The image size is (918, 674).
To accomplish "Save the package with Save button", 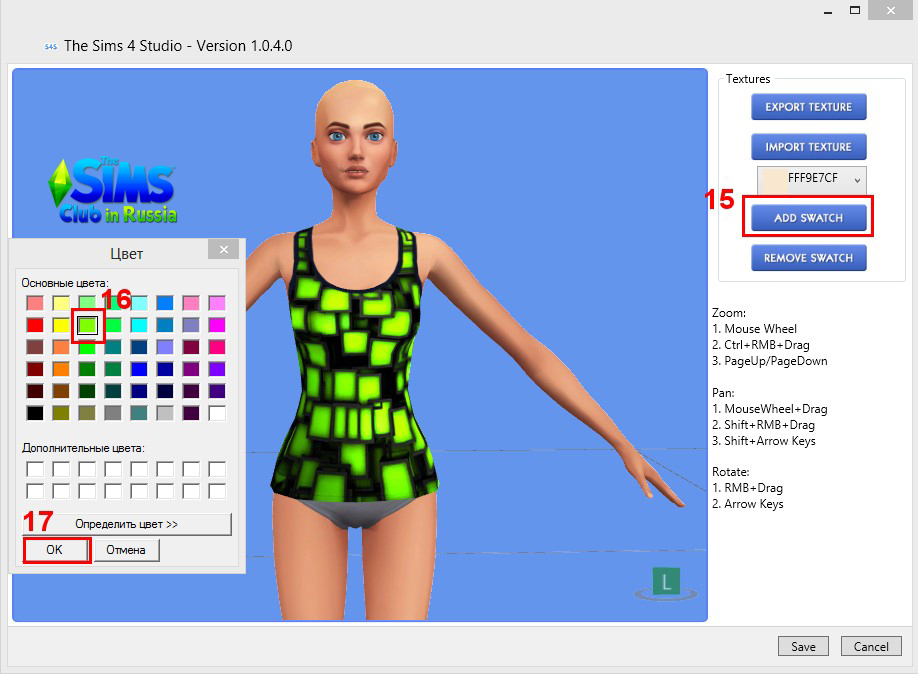I will coord(803,646).
